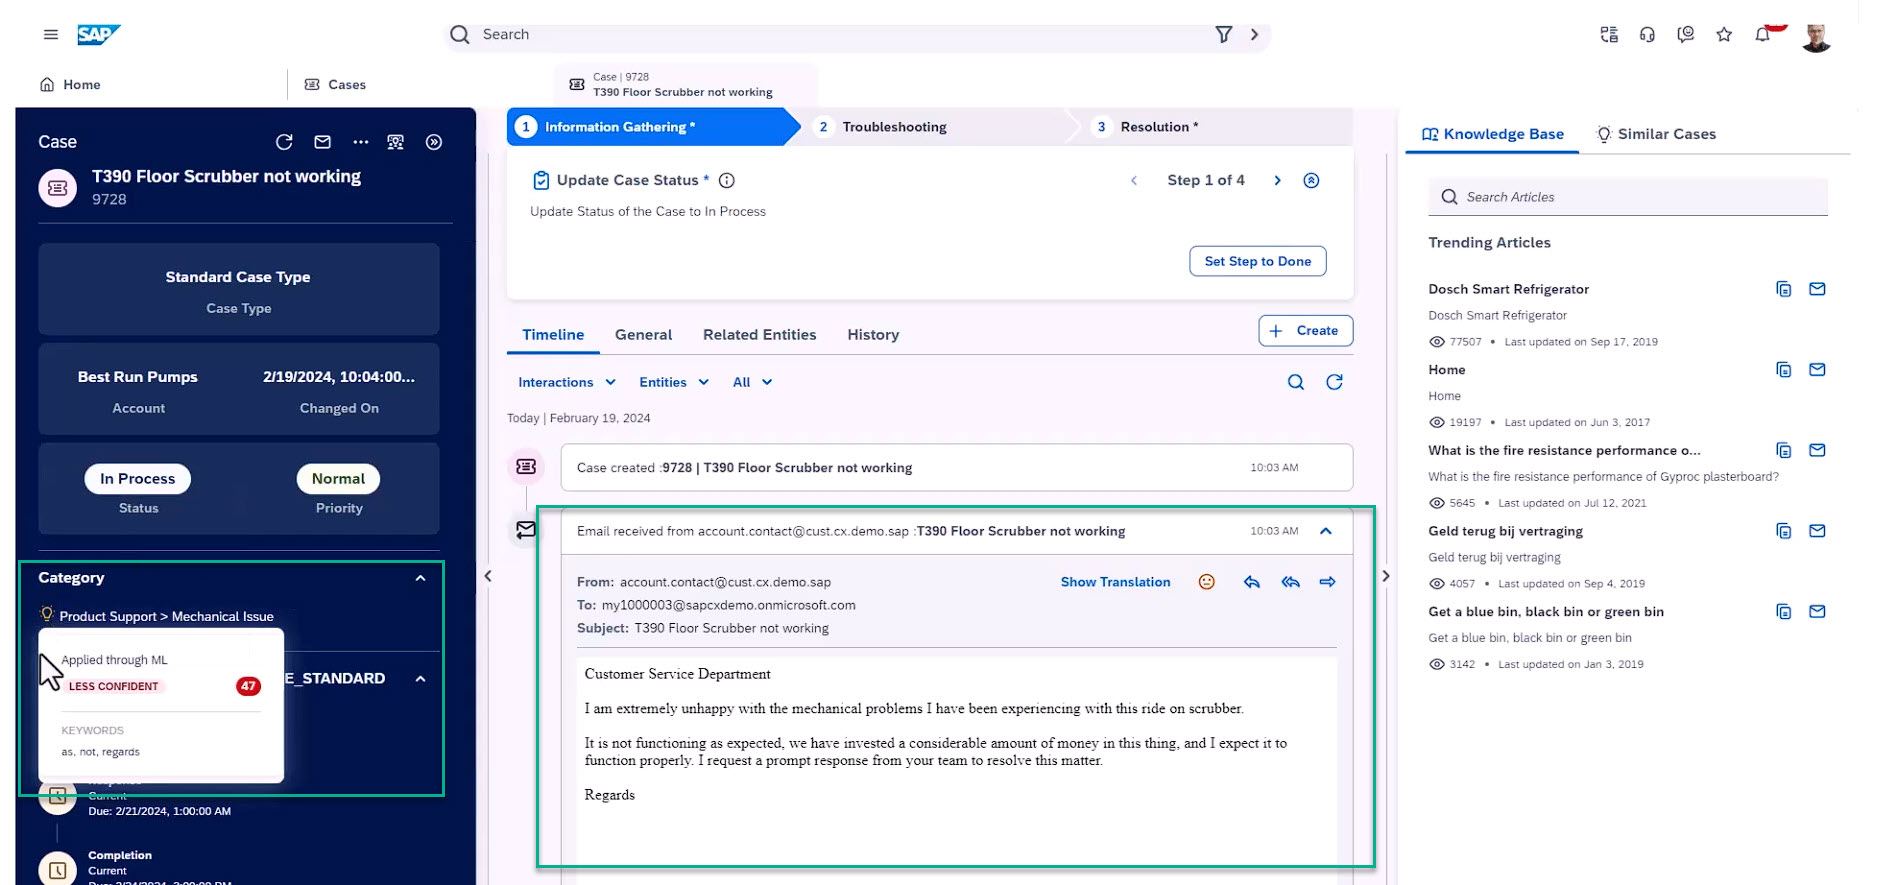1881x885 pixels.
Task: Click the search filter funnel icon
Action: [x=1223, y=35]
